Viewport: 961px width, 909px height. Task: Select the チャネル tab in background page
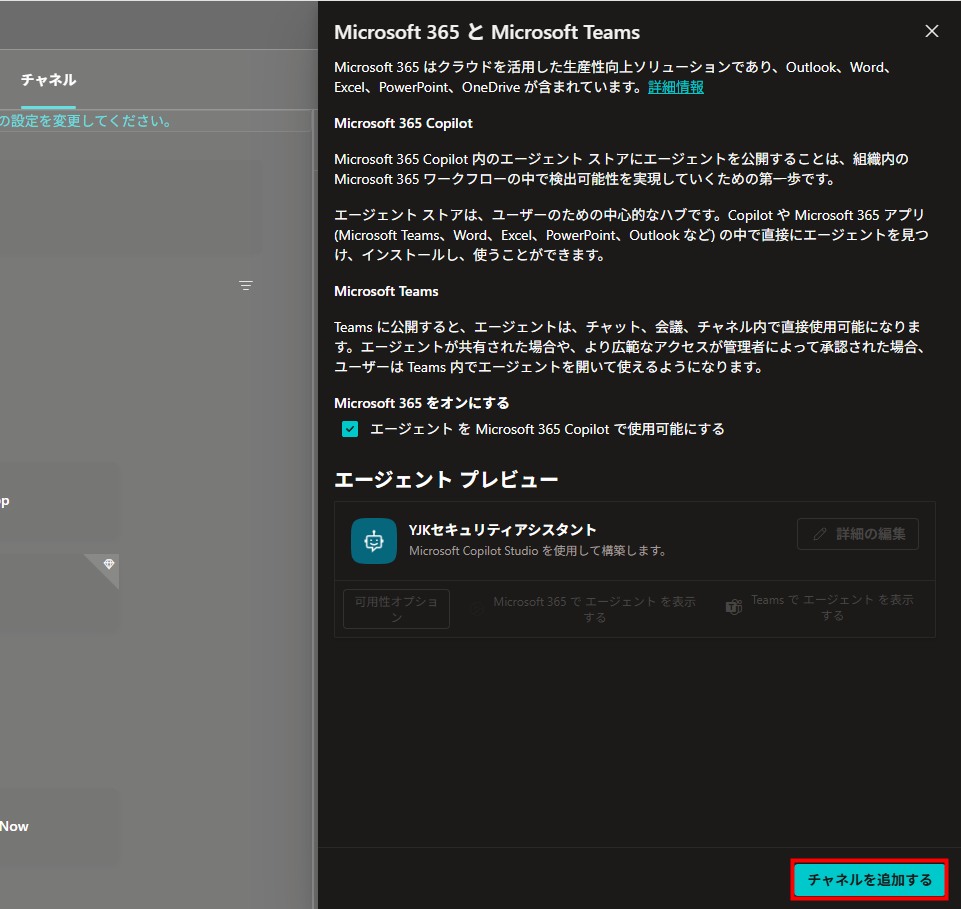[x=48, y=80]
